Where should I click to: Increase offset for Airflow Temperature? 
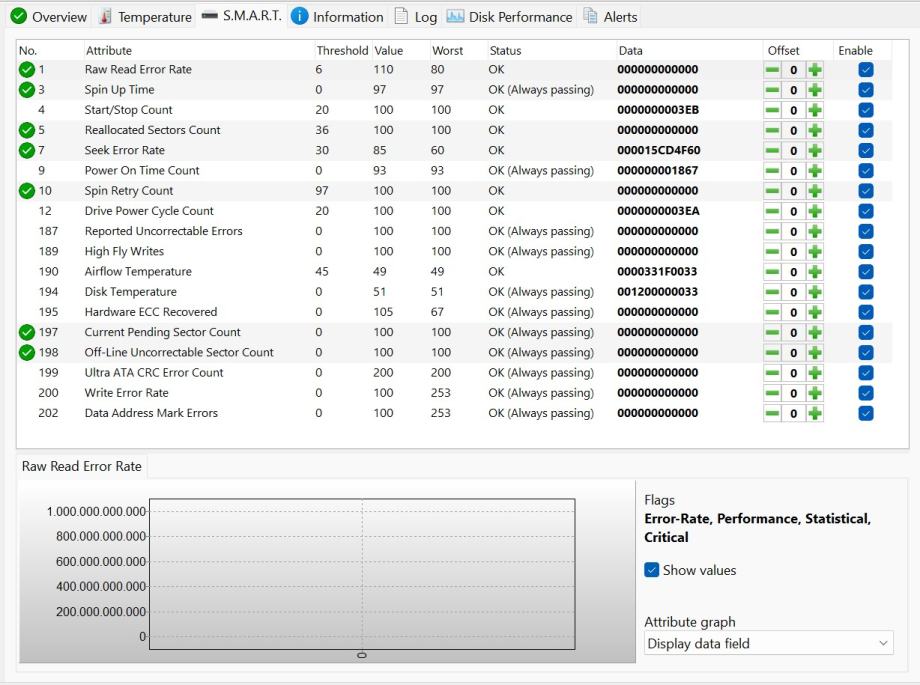click(x=814, y=272)
